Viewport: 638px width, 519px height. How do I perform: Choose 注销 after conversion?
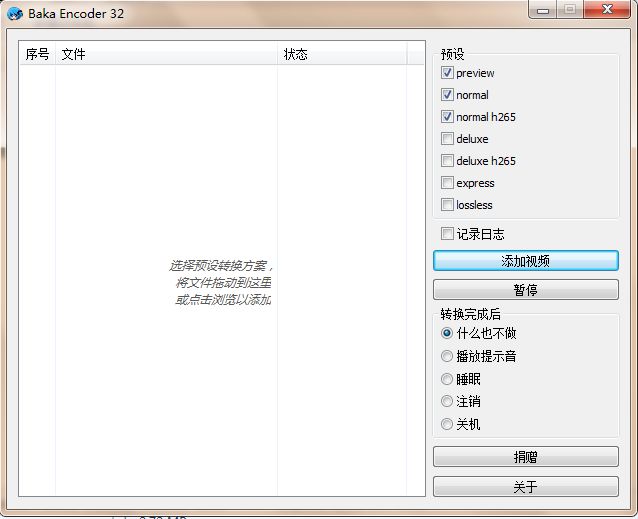coord(447,401)
